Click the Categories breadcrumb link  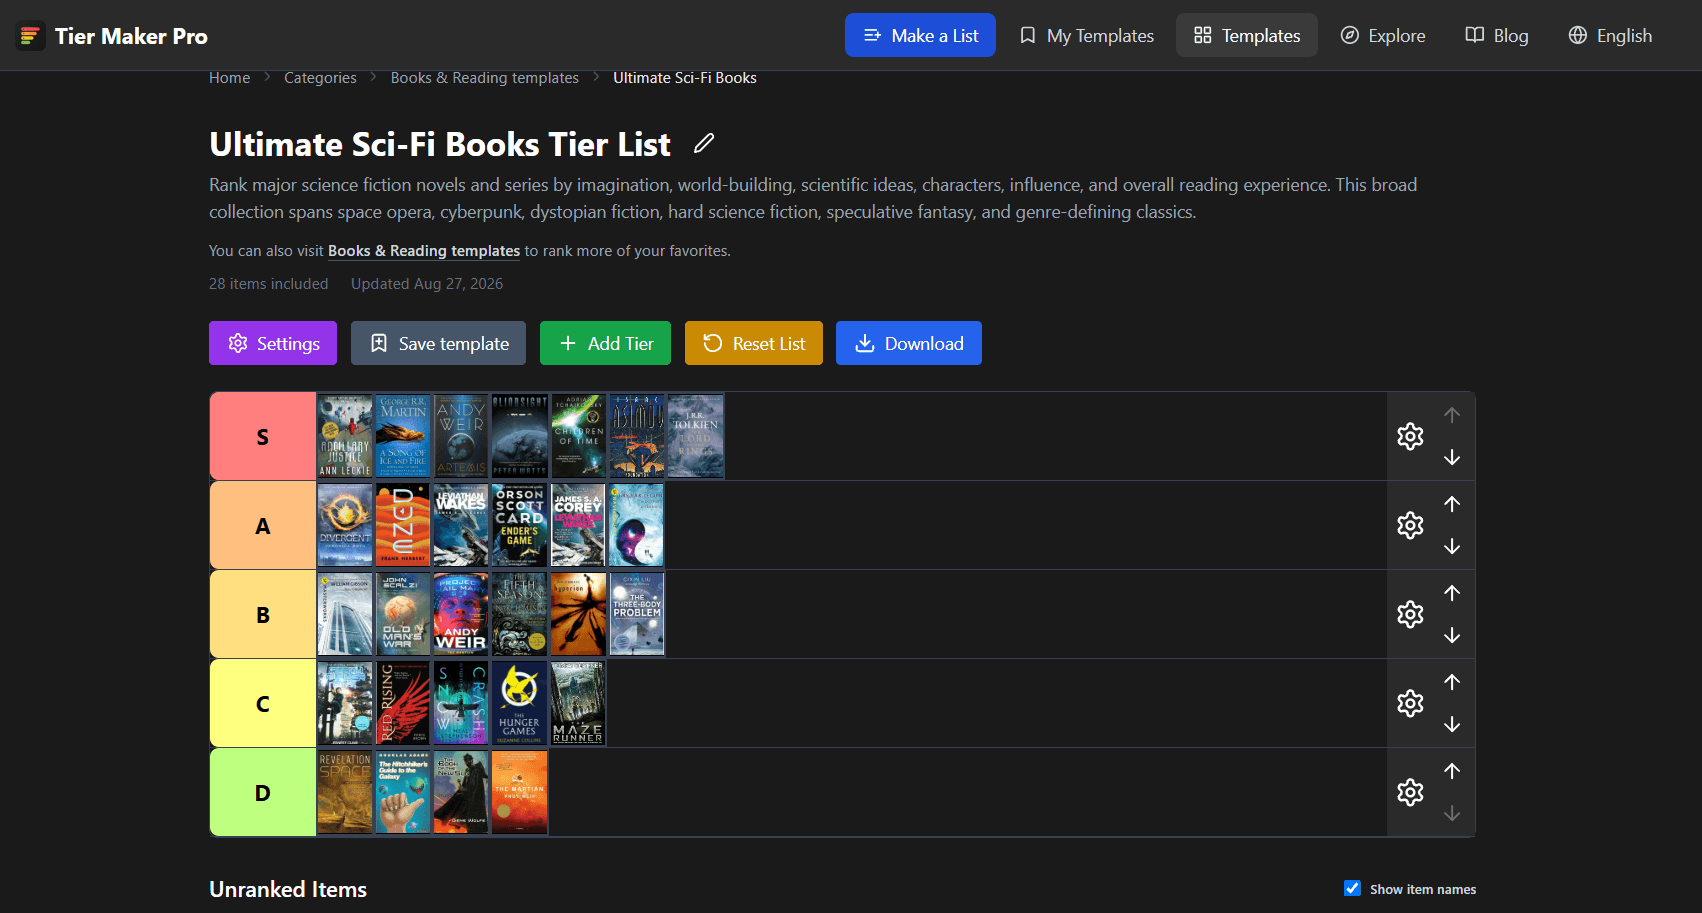point(320,78)
